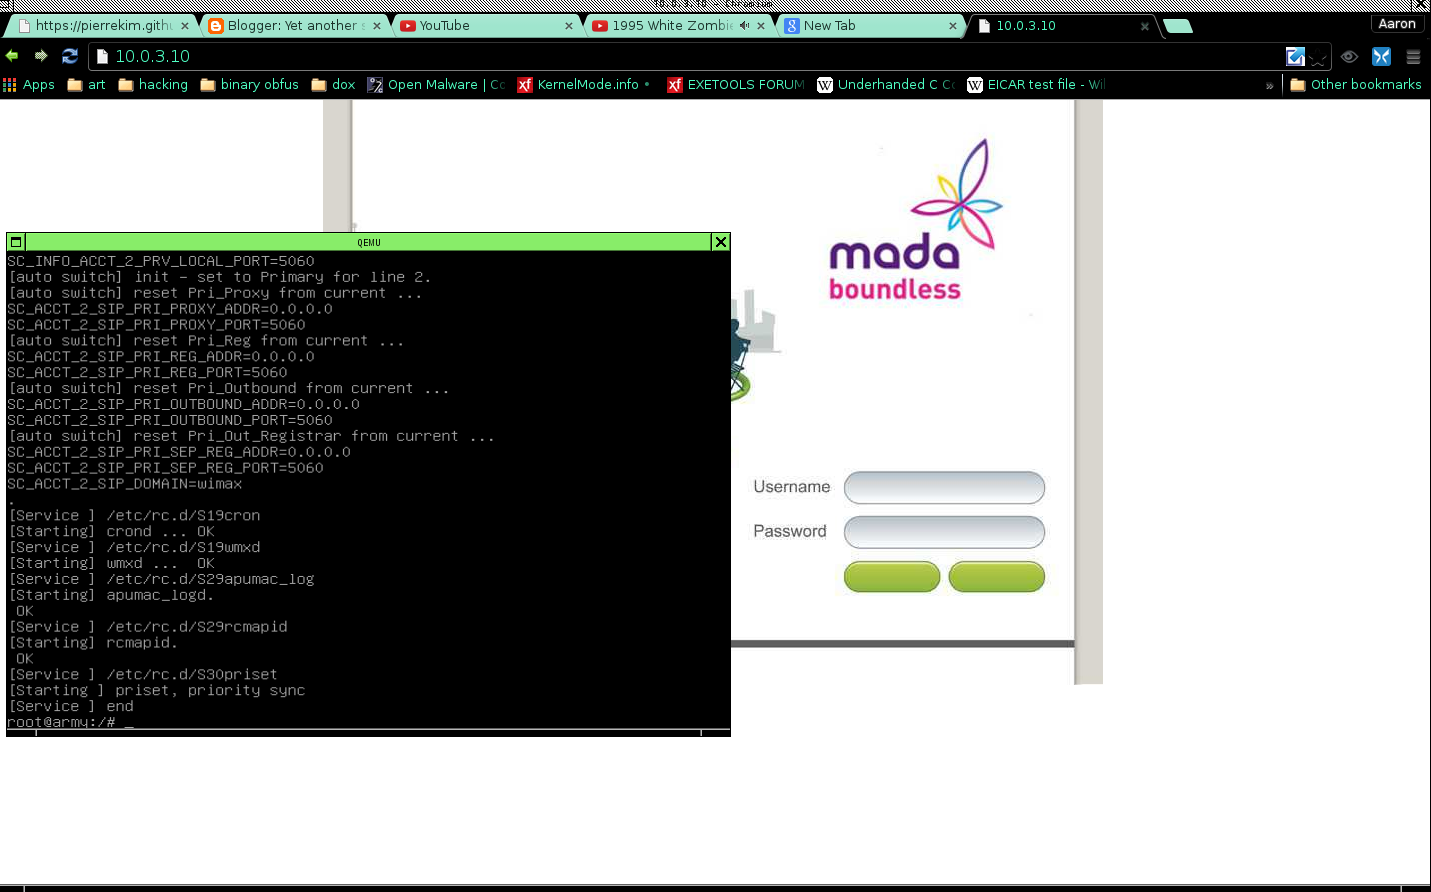Click the SC_INFO_ACCT_2_PRV_LOCAL_PORT=5060 line
The width and height of the screenshot is (1431, 892).
161,261
